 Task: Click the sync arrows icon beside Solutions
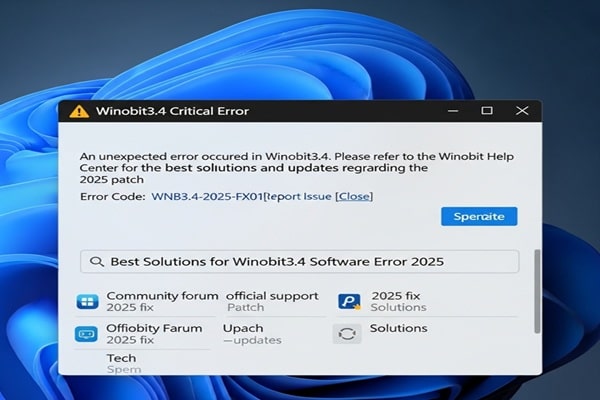[x=347, y=334]
